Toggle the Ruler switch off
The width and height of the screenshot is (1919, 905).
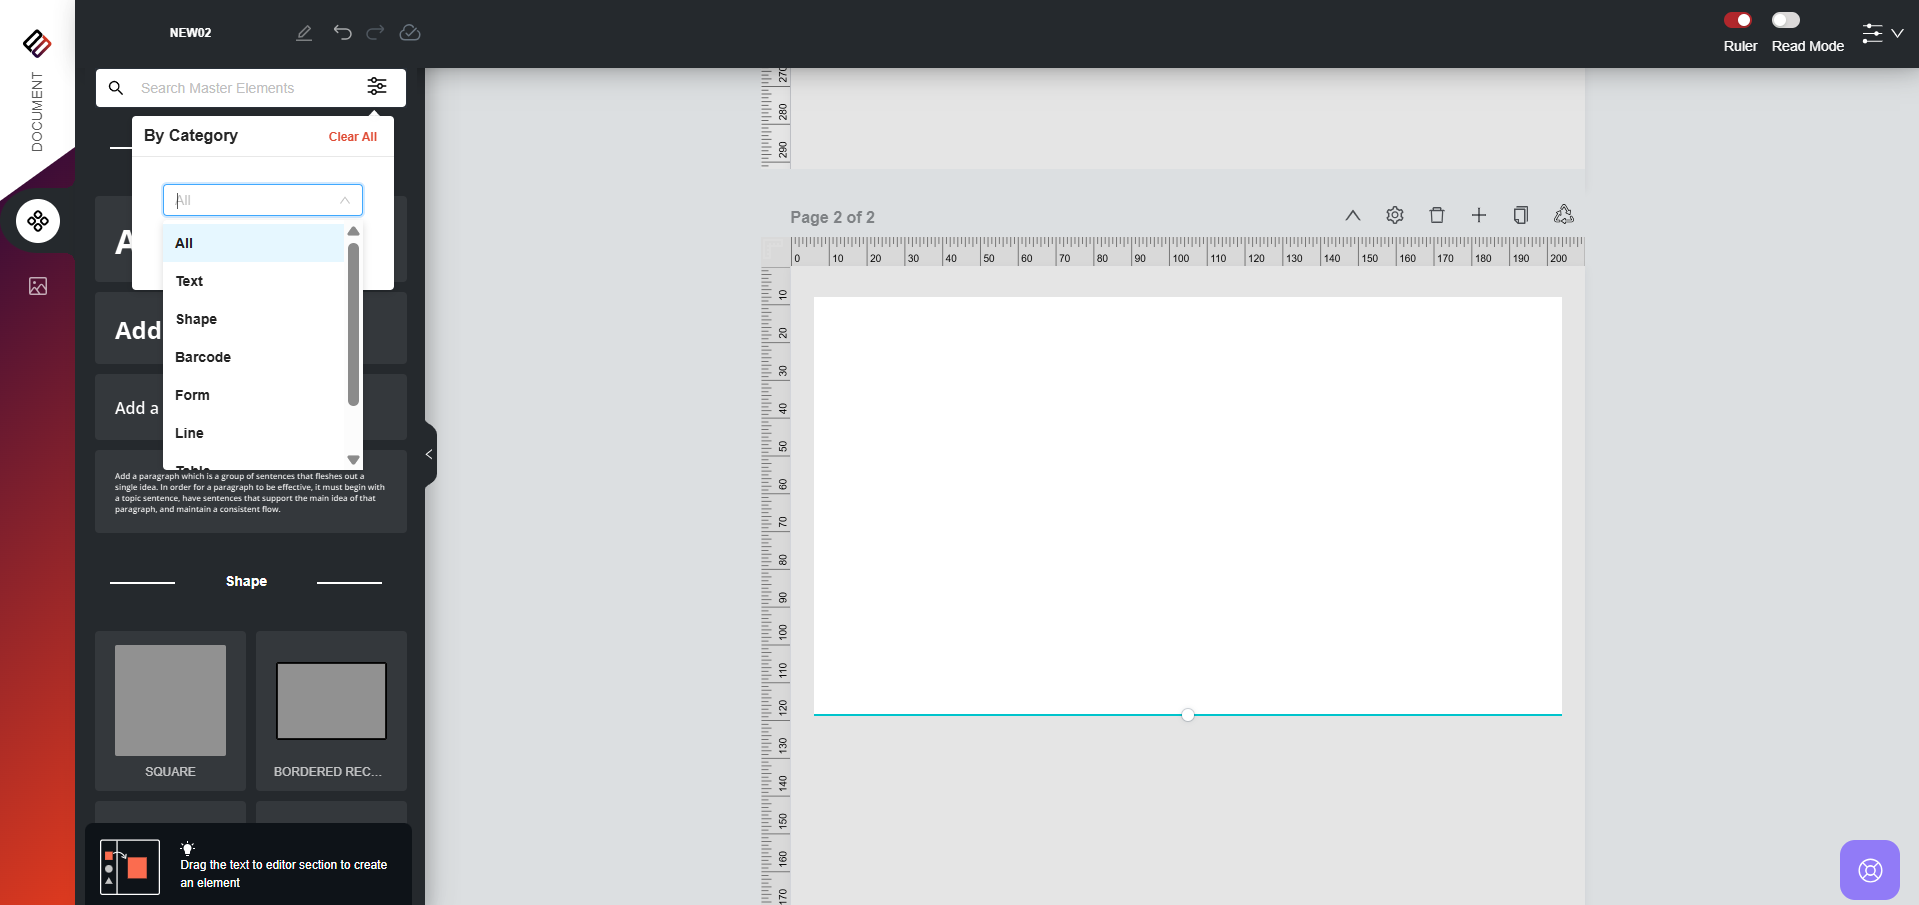[1738, 20]
